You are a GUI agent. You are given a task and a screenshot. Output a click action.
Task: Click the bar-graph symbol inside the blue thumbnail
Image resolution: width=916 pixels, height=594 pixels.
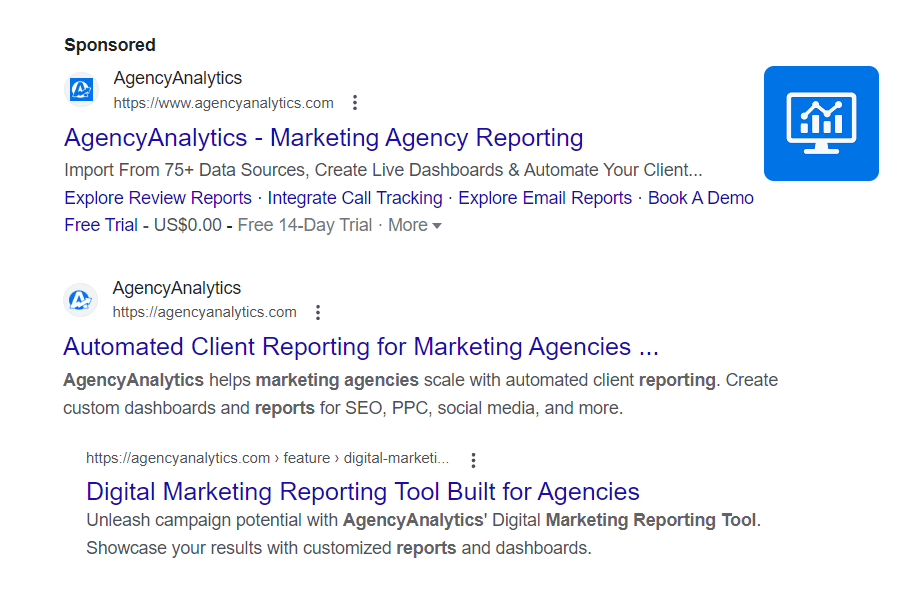click(x=821, y=117)
